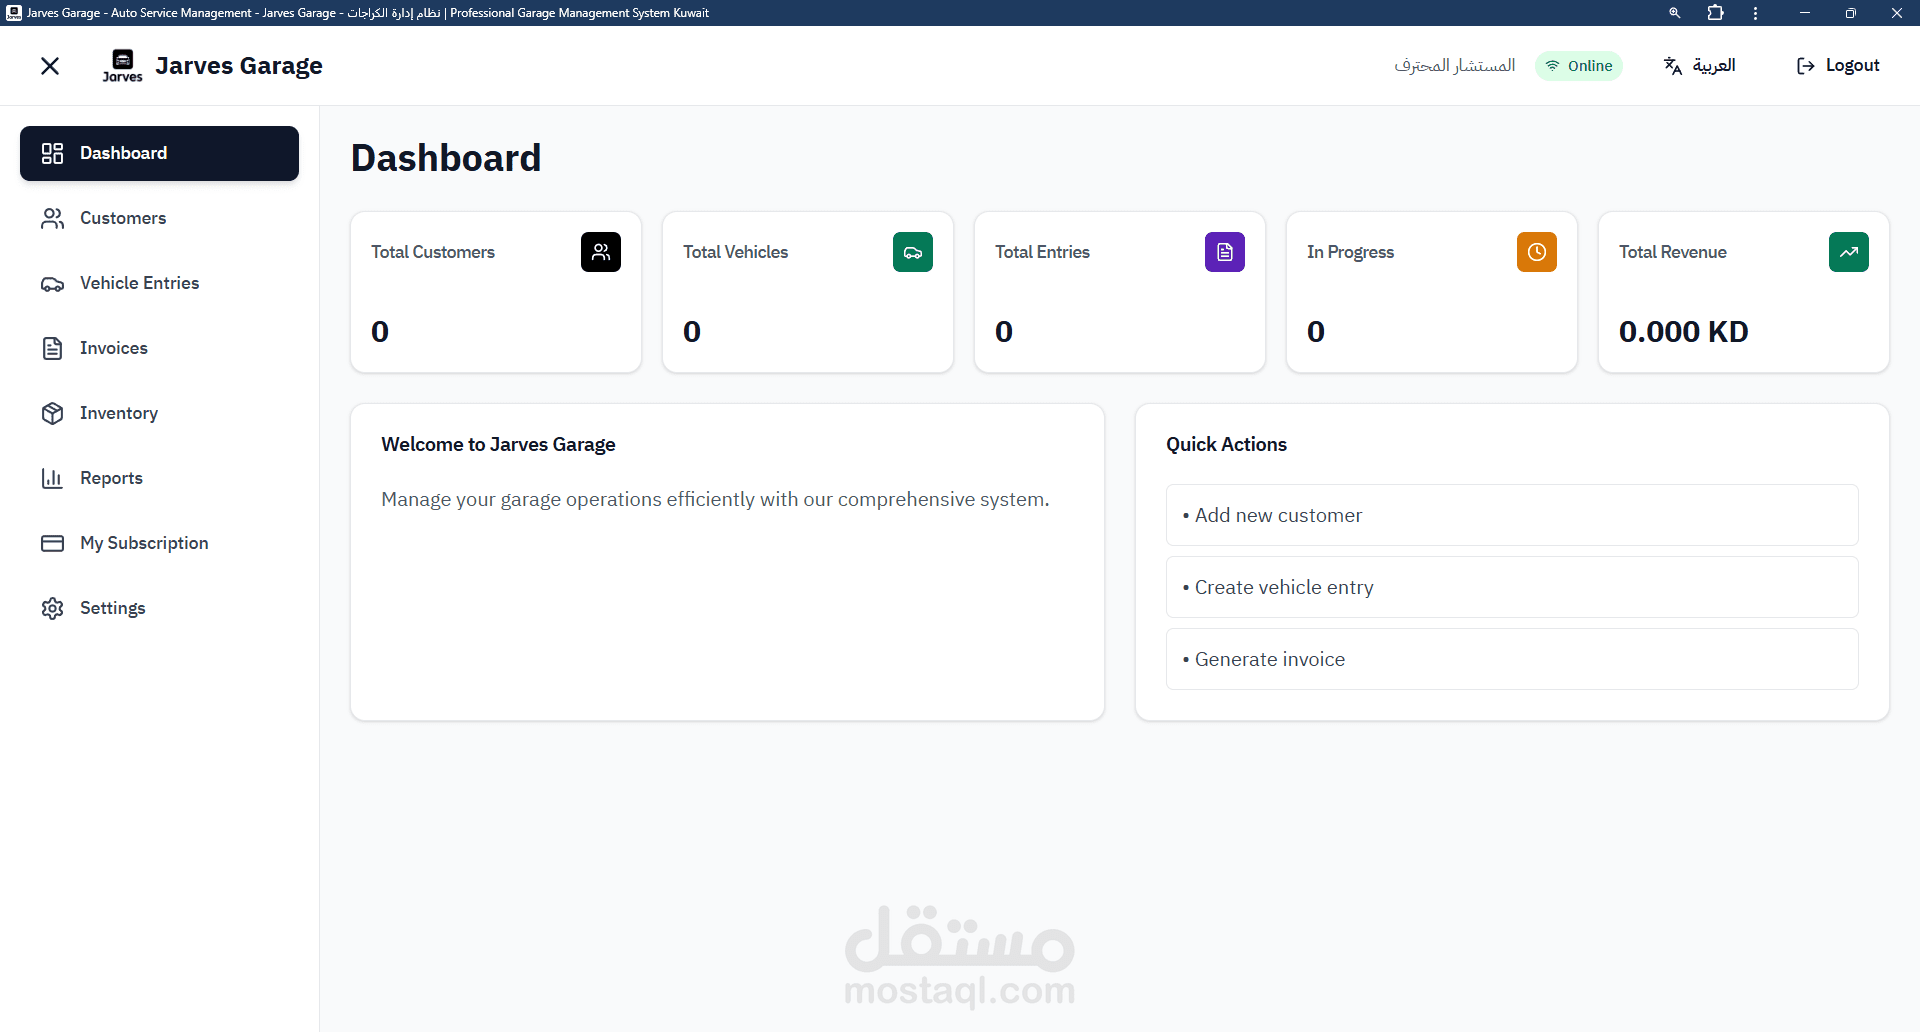Minimize the application window
This screenshot has width=1920, height=1032.
(x=1805, y=13)
